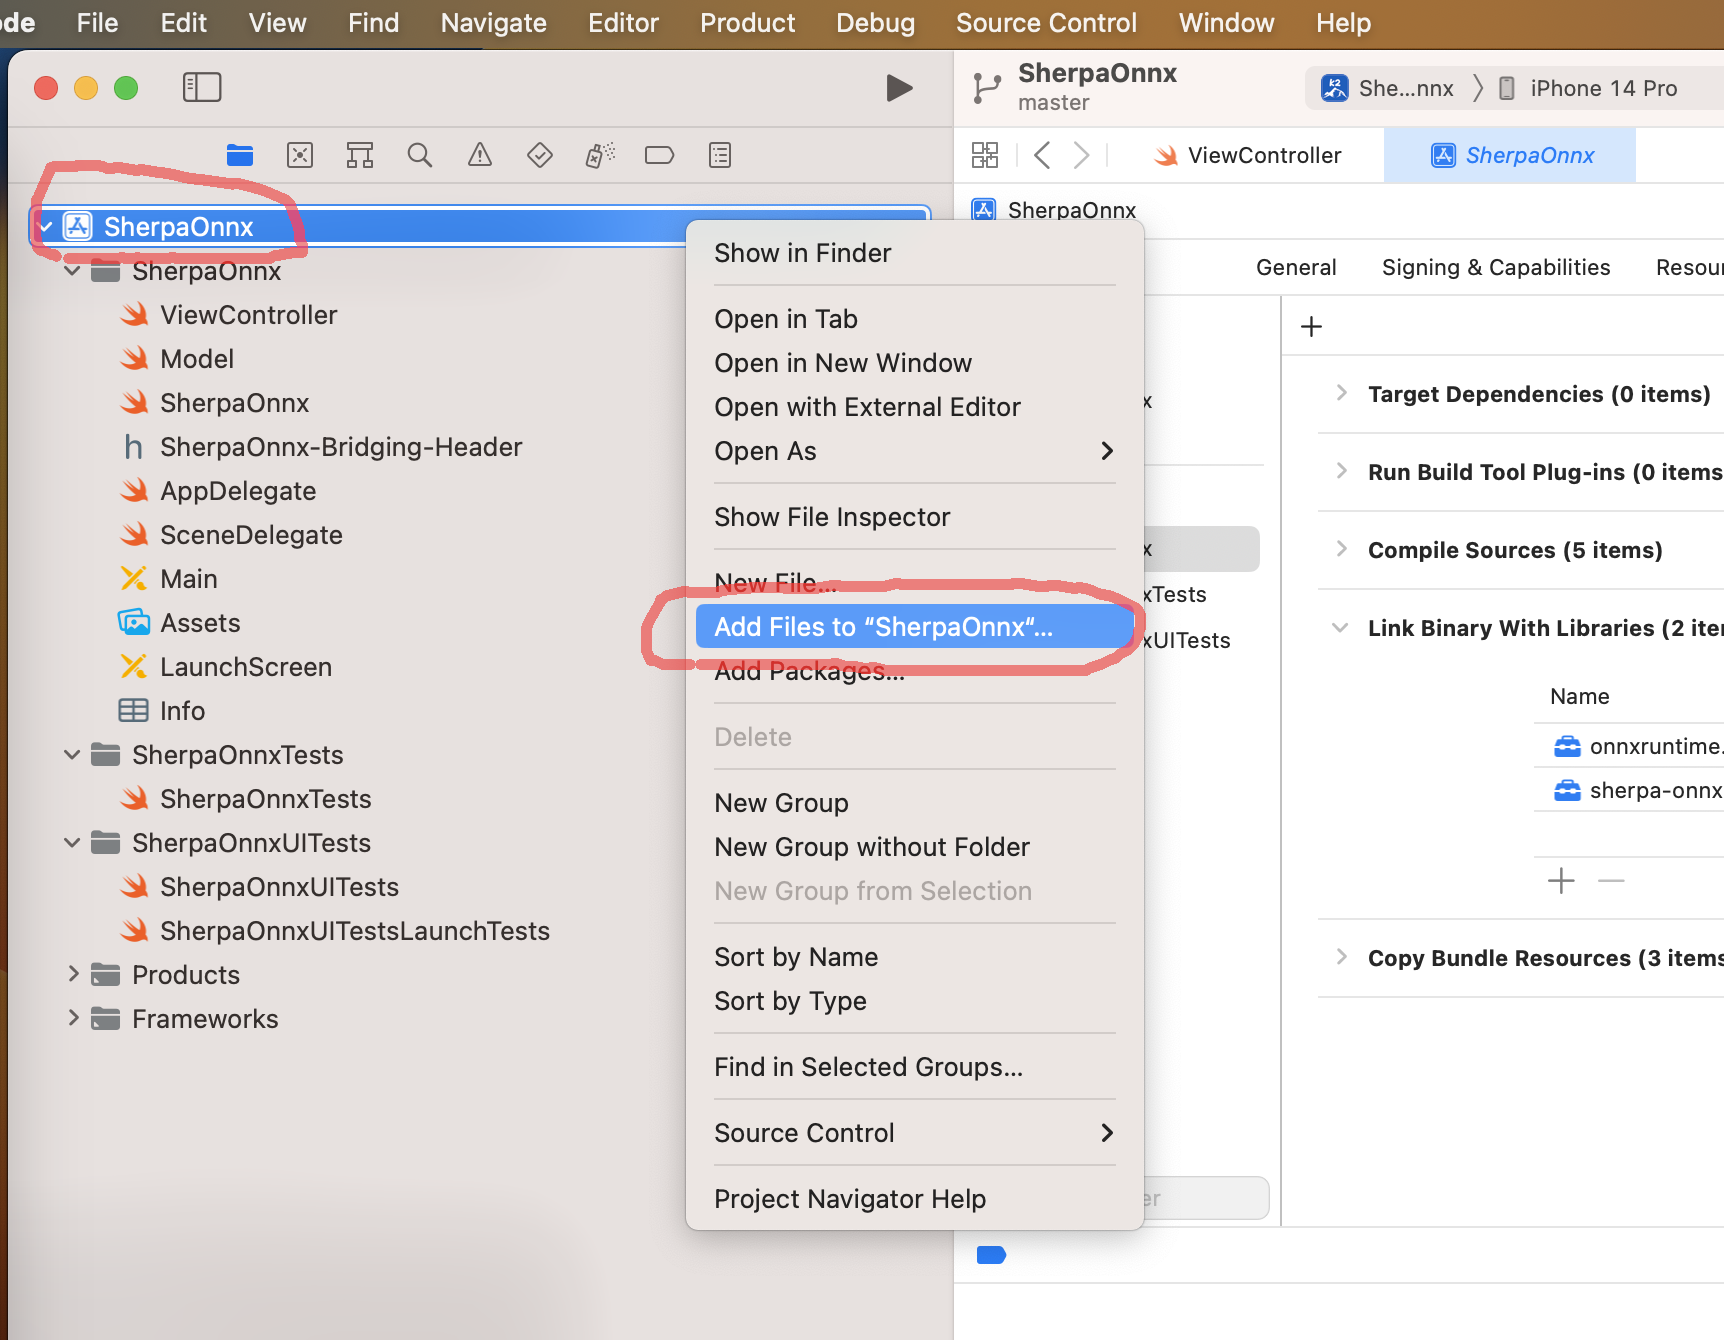
Task: Open the Source Control context submenu
Action: click(x=914, y=1133)
